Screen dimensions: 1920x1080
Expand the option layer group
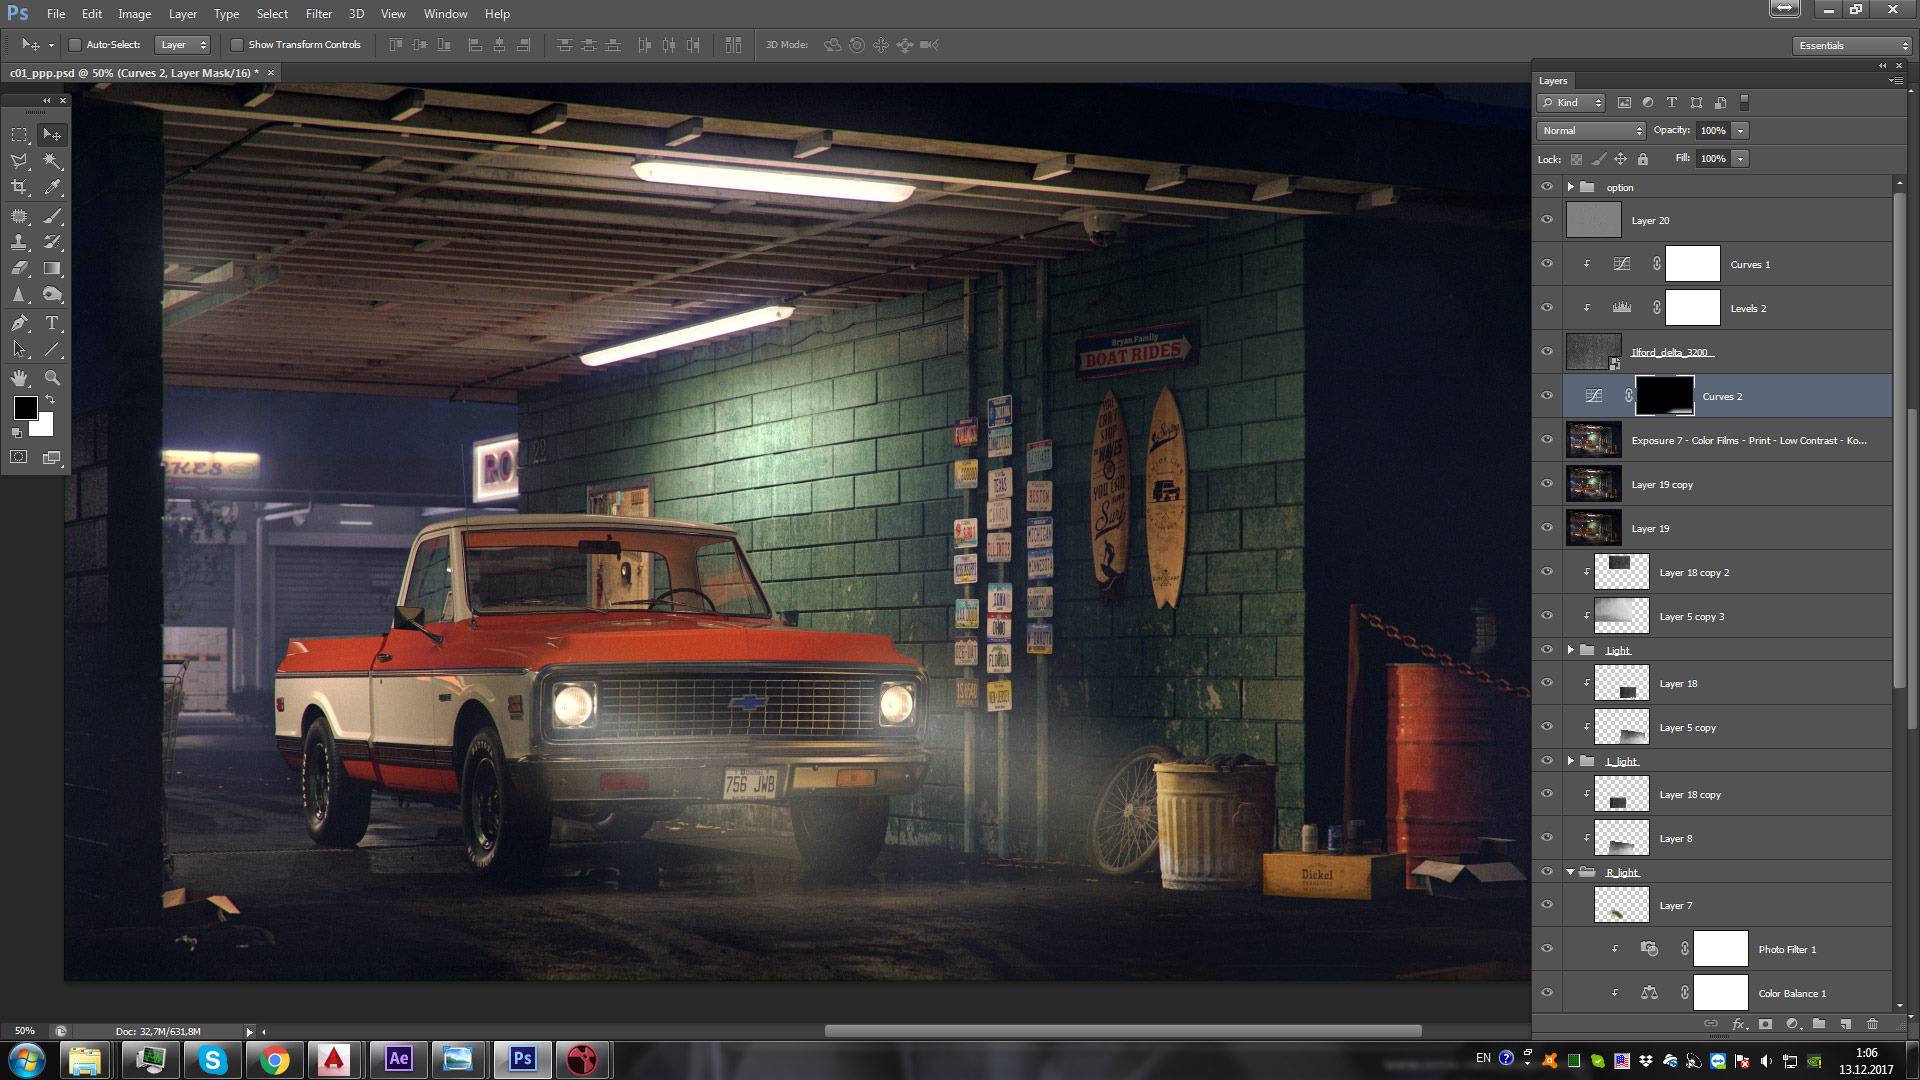point(1571,187)
